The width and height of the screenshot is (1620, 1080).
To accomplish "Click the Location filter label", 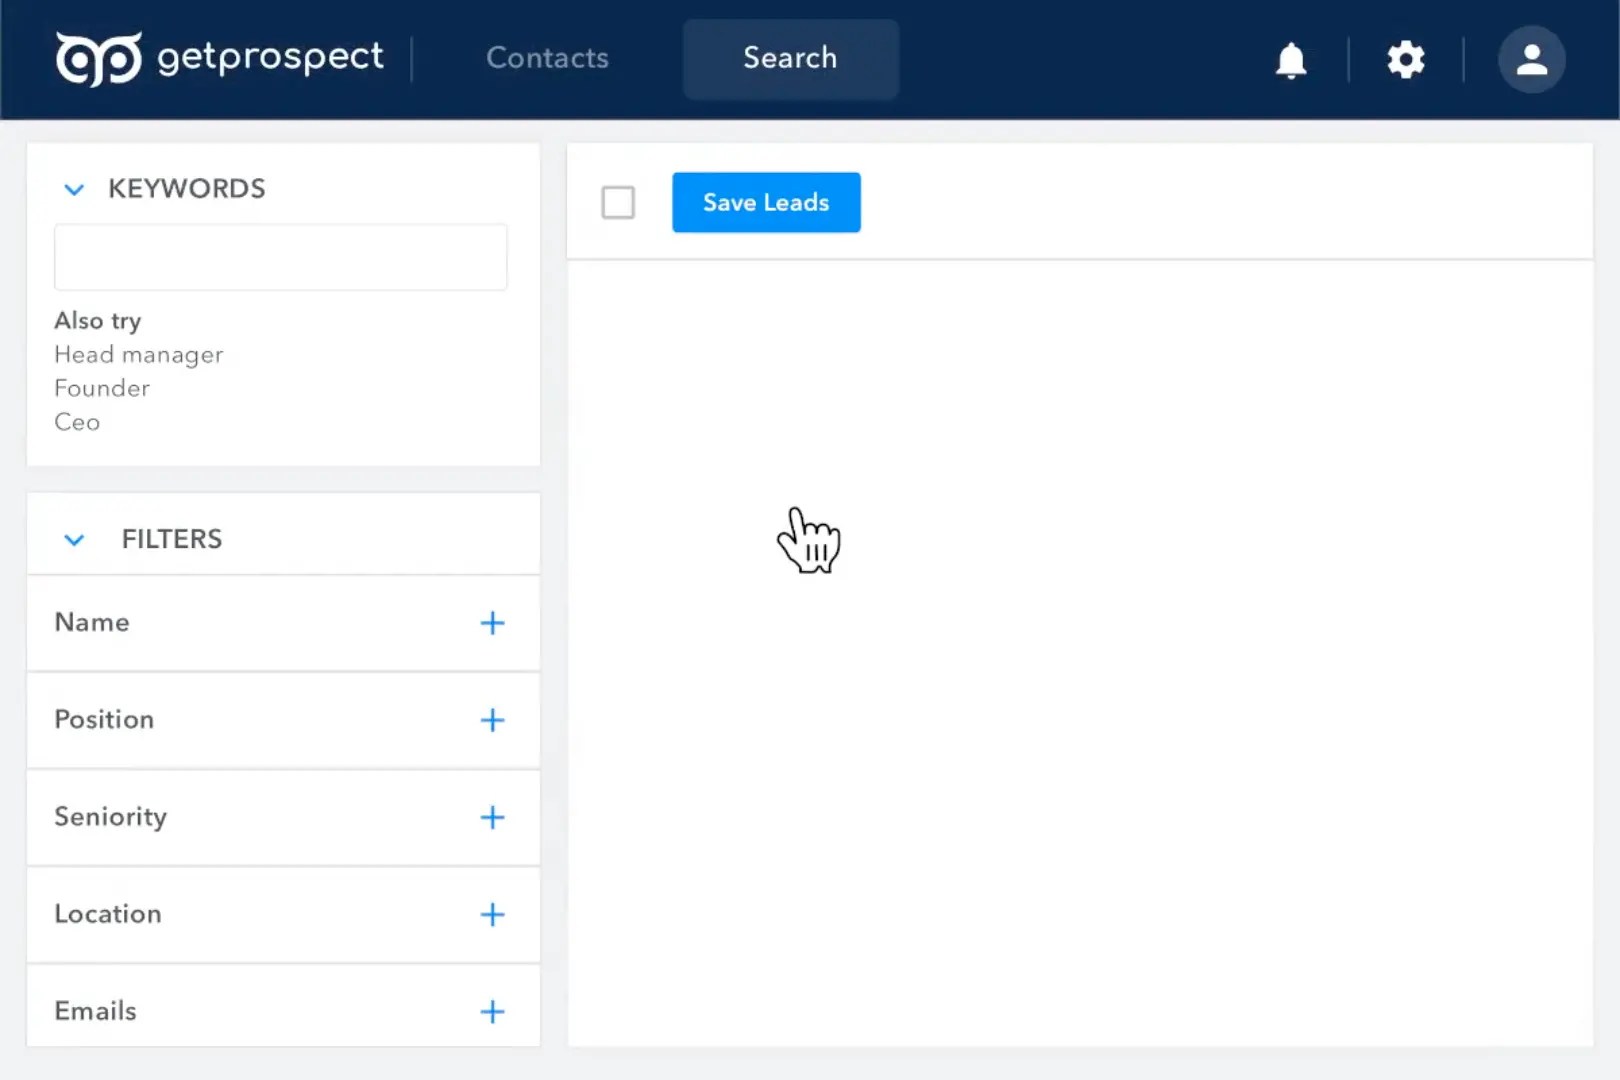I will click(108, 914).
